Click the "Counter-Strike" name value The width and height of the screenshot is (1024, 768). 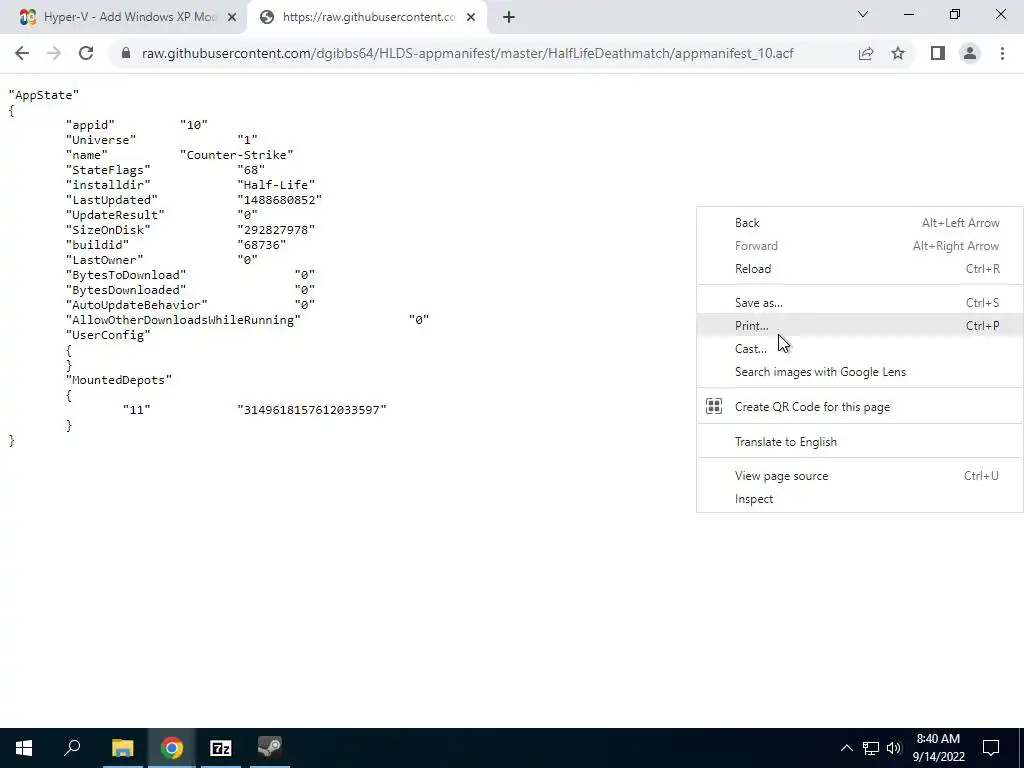click(x=236, y=155)
